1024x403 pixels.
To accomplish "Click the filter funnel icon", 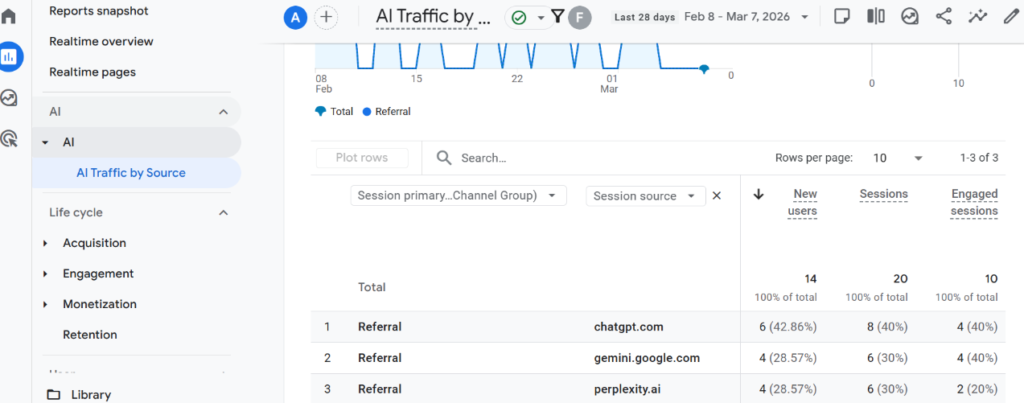I will click(558, 17).
